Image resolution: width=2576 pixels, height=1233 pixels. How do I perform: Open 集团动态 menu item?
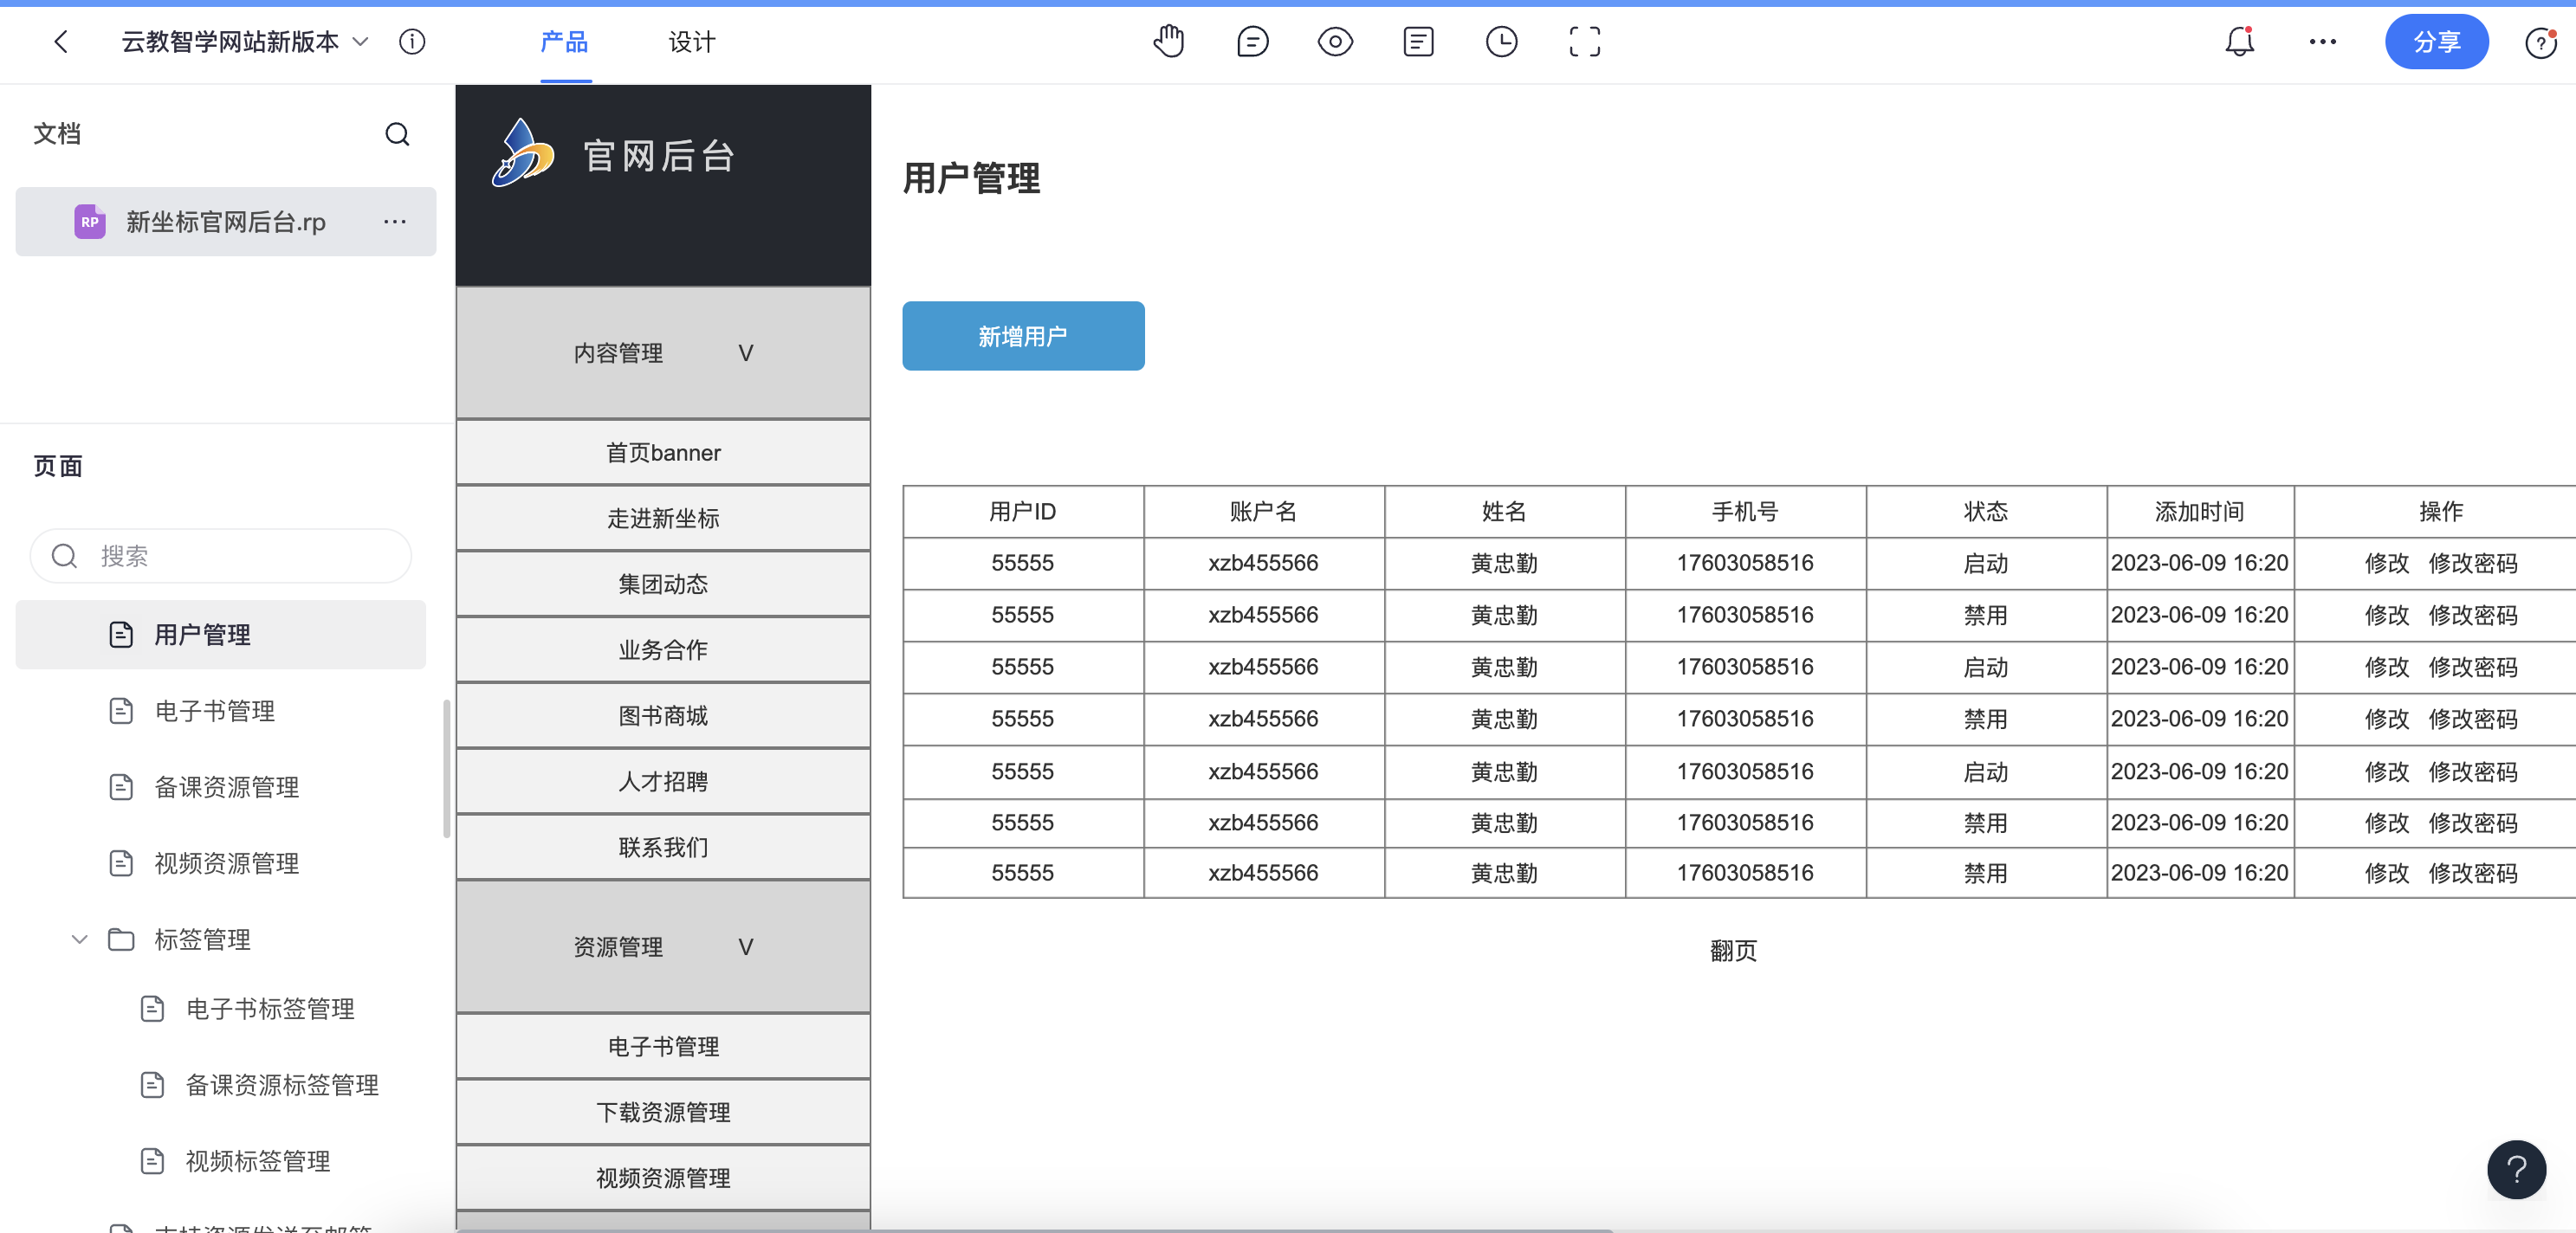pyautogui.click(x=663, y=583)
